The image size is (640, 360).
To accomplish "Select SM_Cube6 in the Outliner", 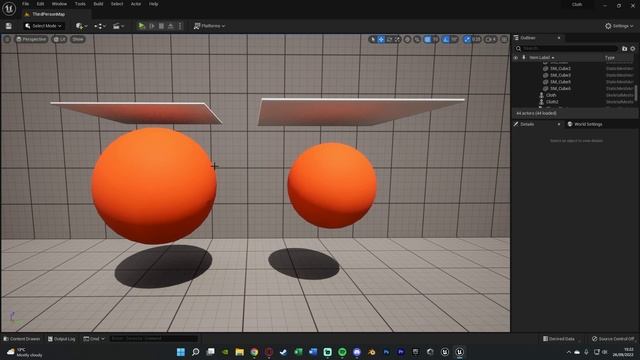I will [x=560, y=88].
